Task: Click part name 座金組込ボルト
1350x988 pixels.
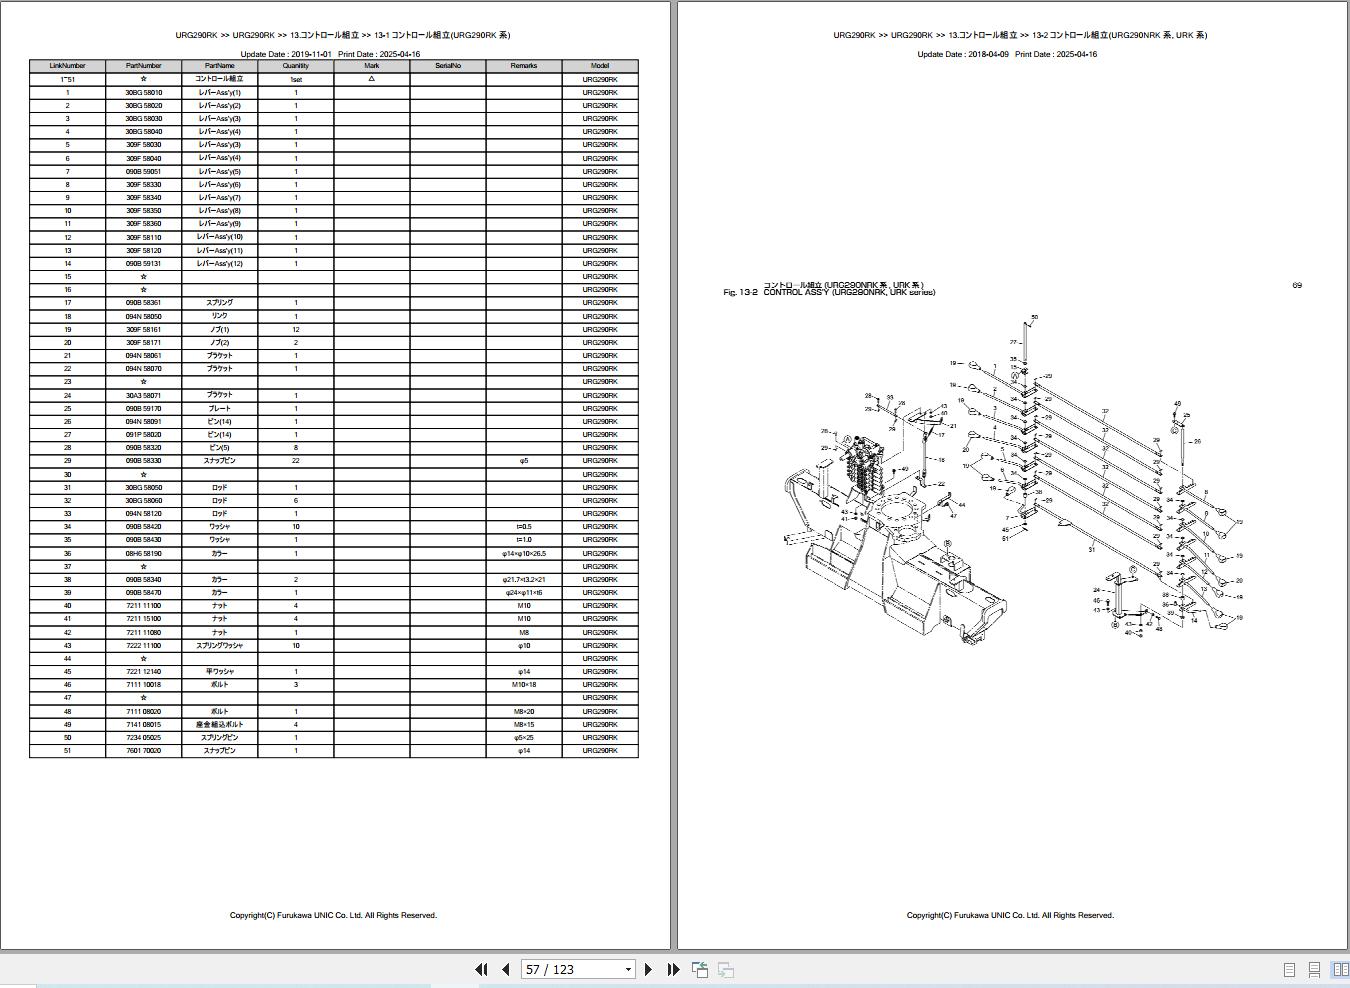Action: pyautogui.click(x=219, y=724)
